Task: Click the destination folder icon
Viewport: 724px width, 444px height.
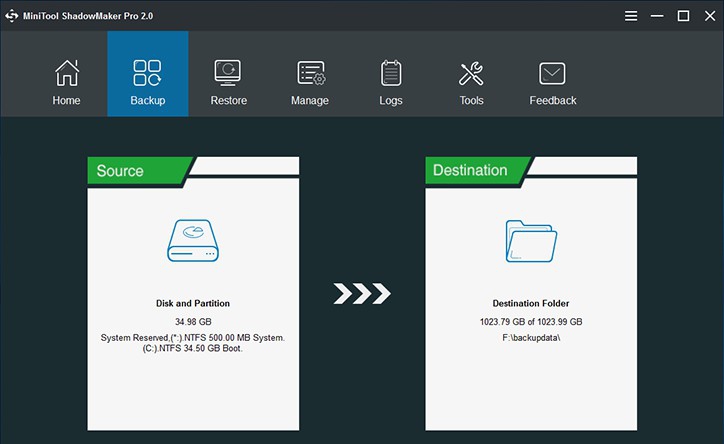Action: click(x=531, y=241)
